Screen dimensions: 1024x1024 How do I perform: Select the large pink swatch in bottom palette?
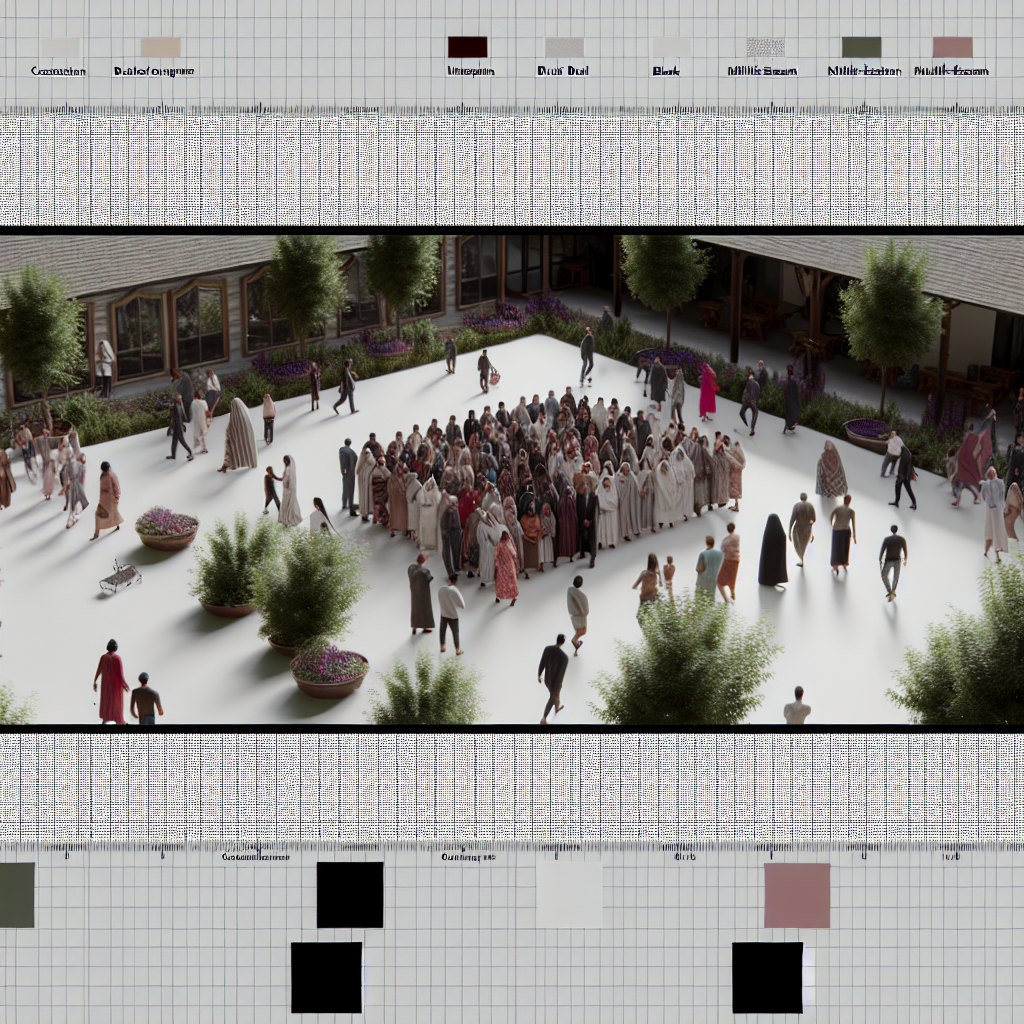click(797, 895)
